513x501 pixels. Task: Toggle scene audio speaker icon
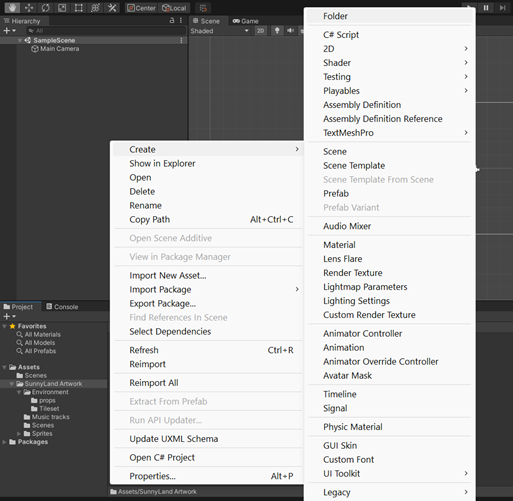coord(291,31)
